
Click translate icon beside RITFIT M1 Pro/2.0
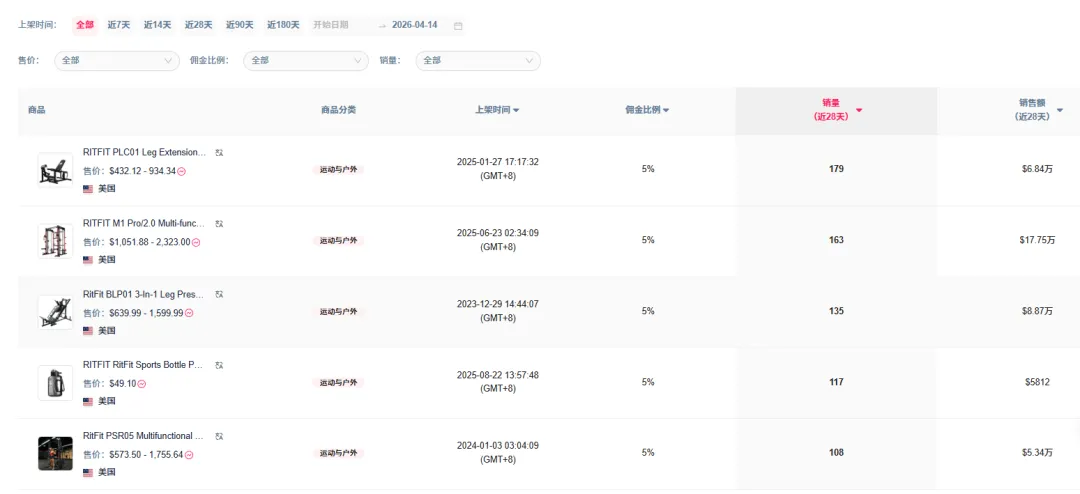click(219, 224)
